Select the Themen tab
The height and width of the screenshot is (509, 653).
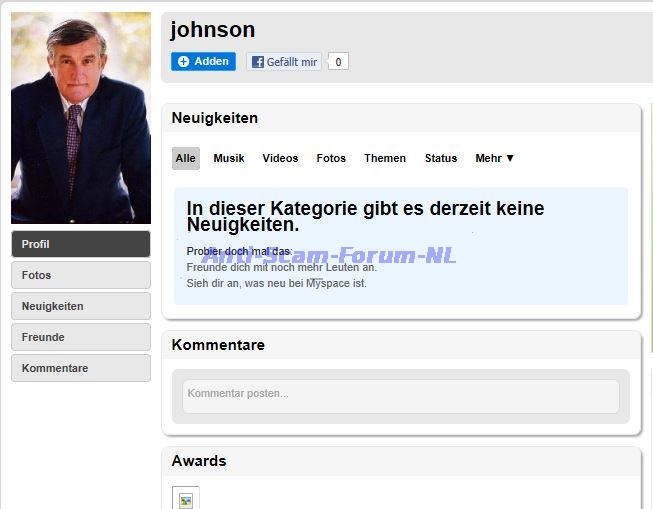(x=385, y=158)
